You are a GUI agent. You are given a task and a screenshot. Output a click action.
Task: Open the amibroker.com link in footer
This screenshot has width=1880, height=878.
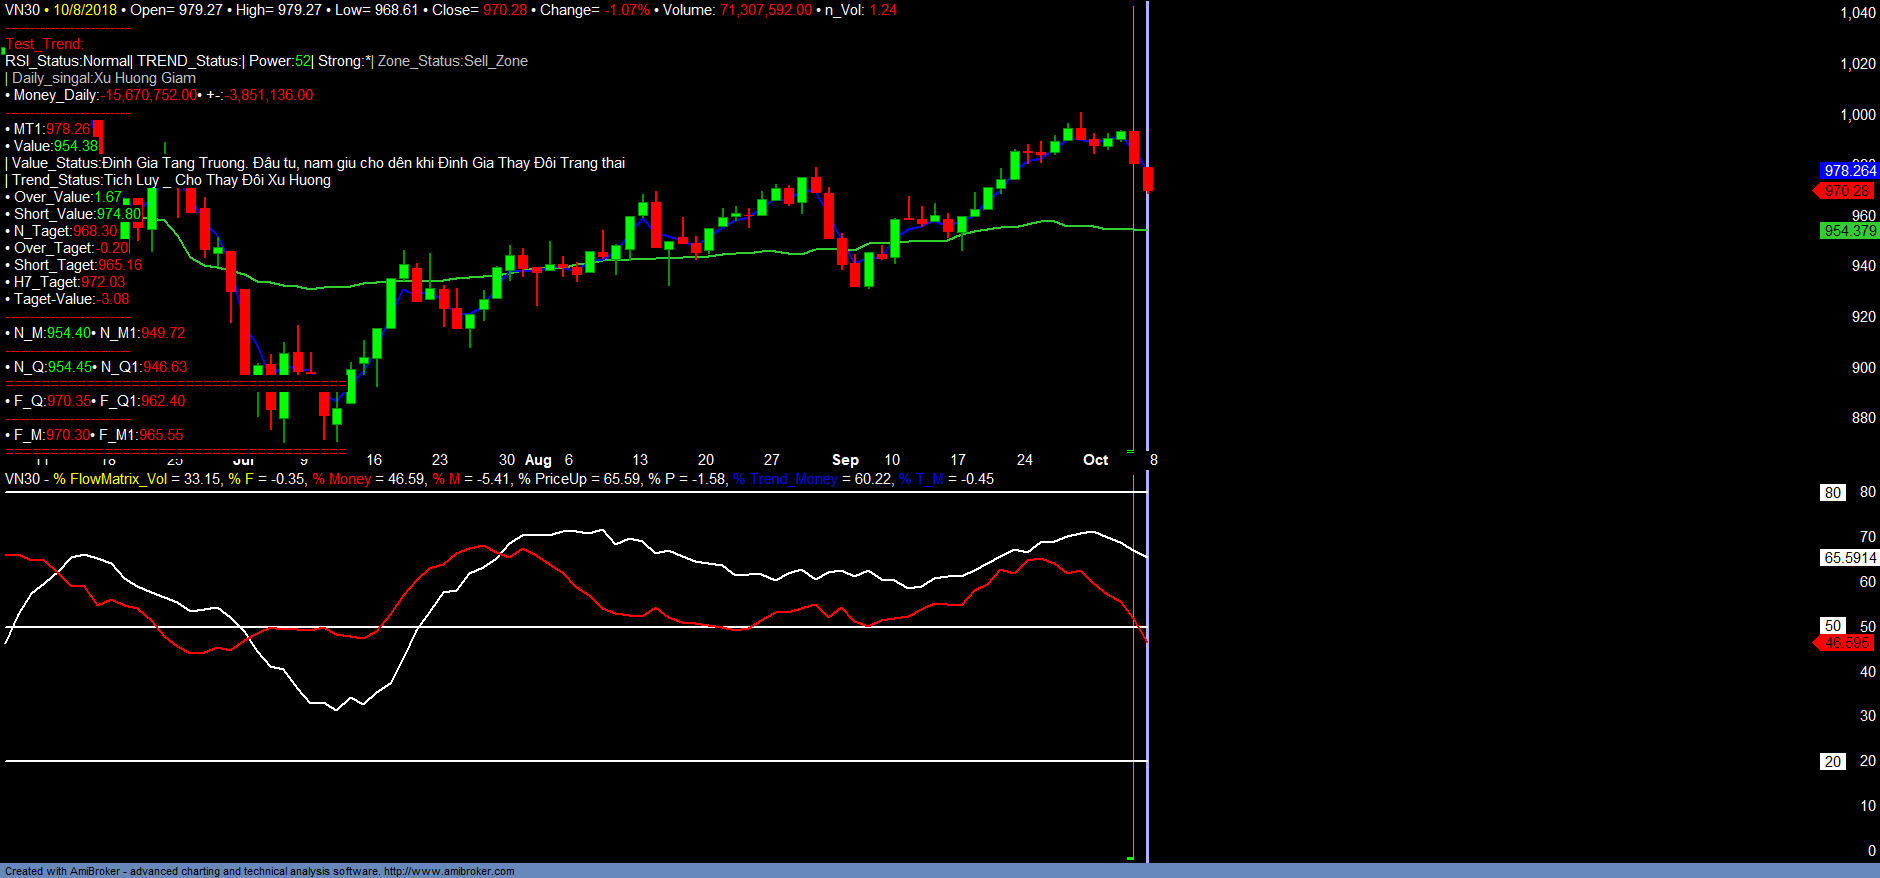coord(449,871)
